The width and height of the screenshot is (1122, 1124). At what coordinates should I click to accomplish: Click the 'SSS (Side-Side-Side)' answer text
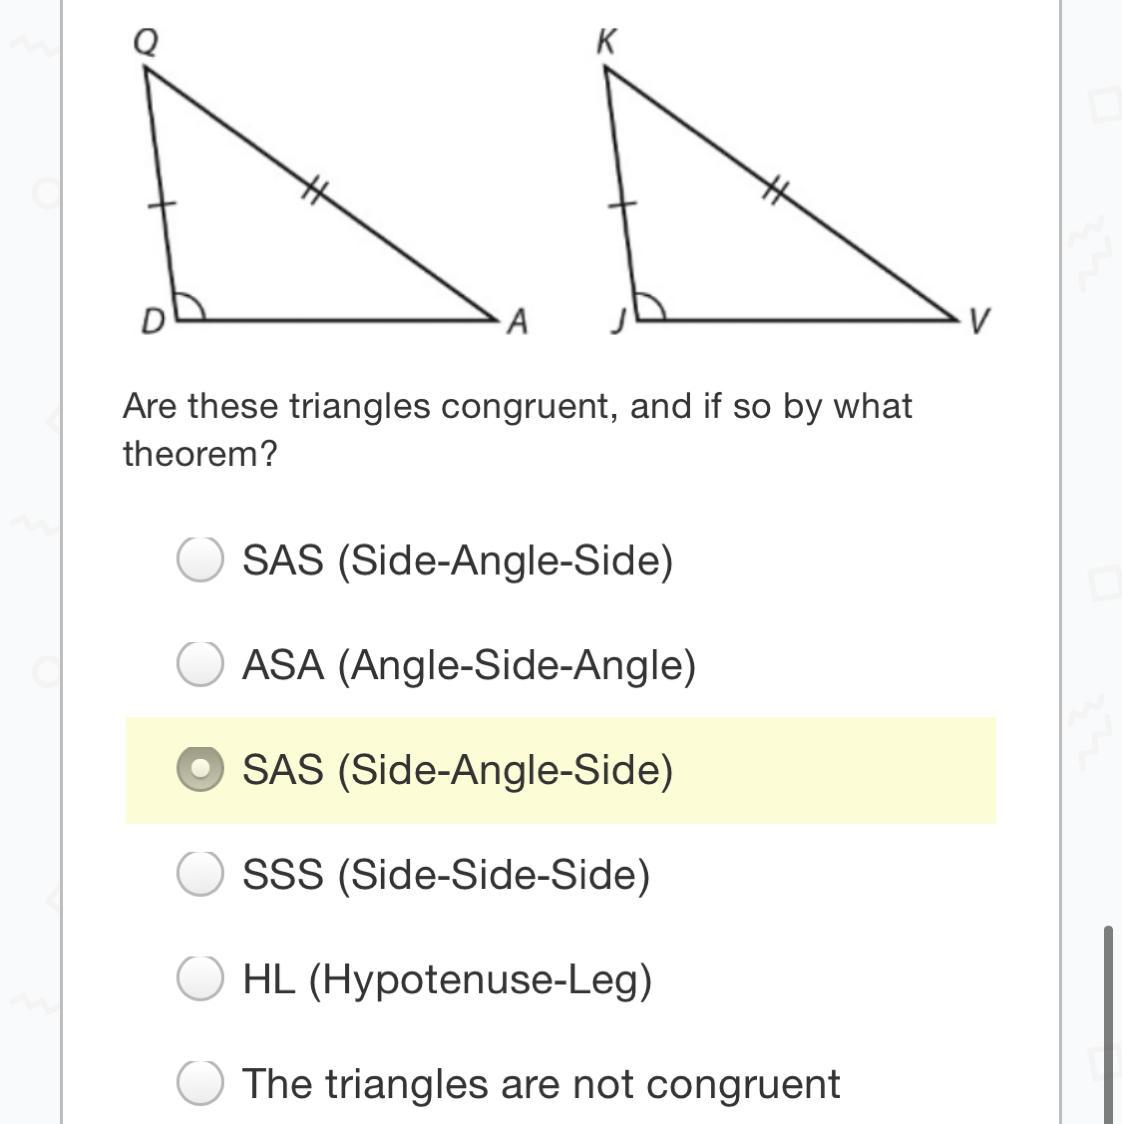(445, 874)
